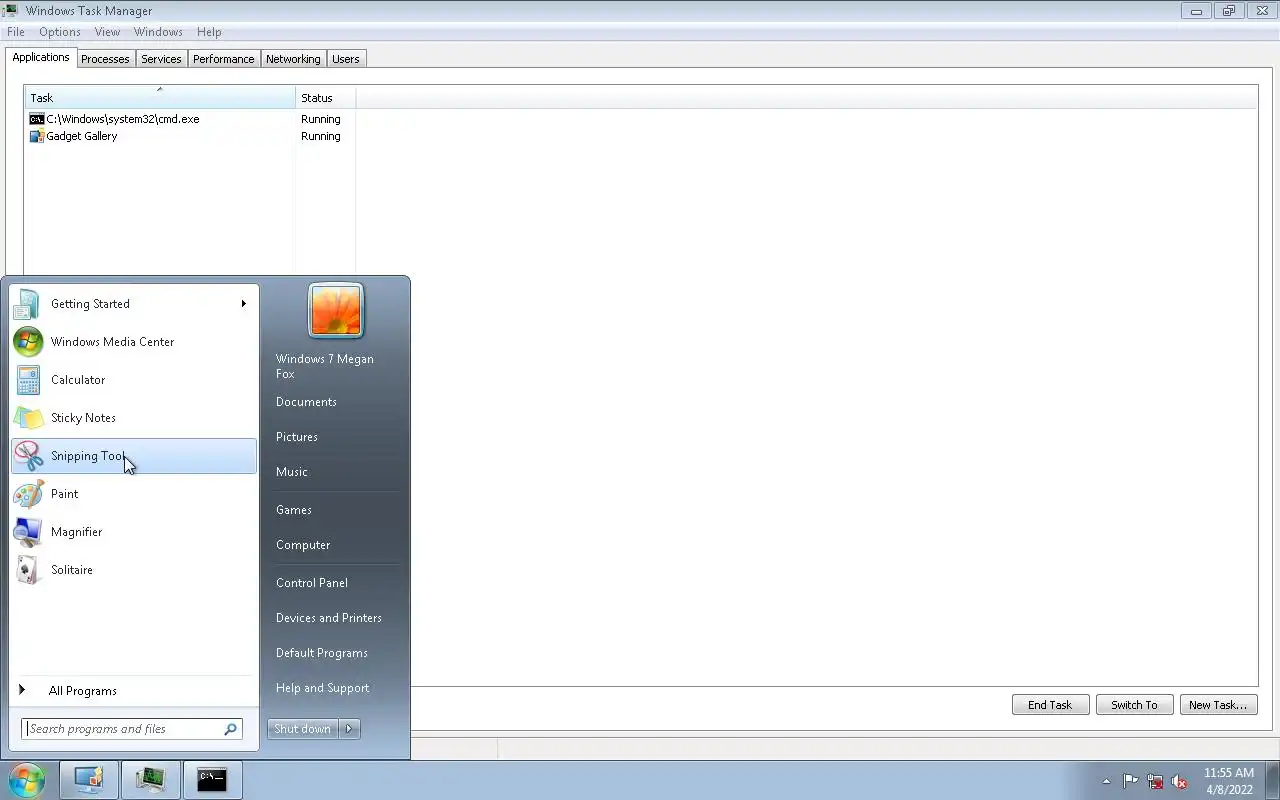Click the muted volume tray icon
1280x800 pixels.
(x=1180, y=781)
